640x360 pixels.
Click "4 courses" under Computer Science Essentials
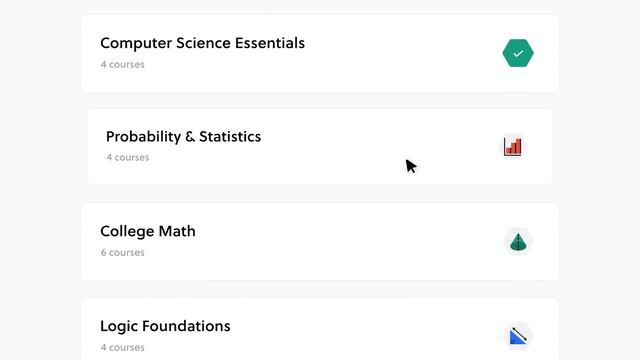pyautogui.click(x=122, y=64)
